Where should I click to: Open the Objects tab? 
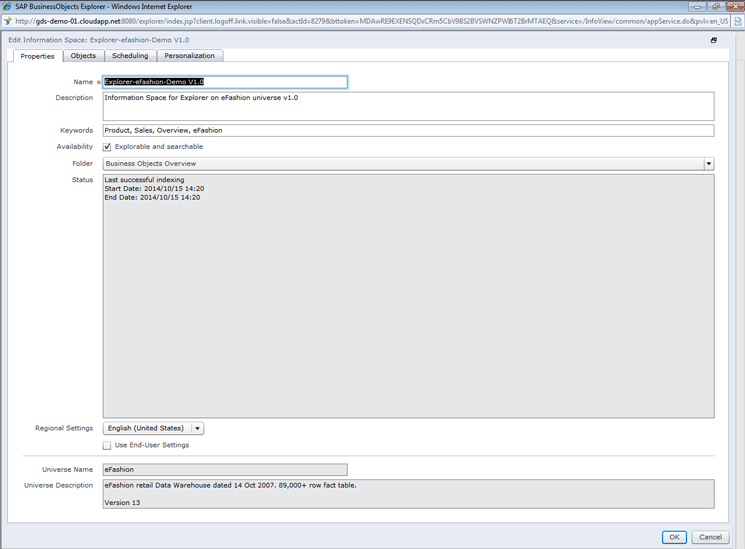coord(83,56)
